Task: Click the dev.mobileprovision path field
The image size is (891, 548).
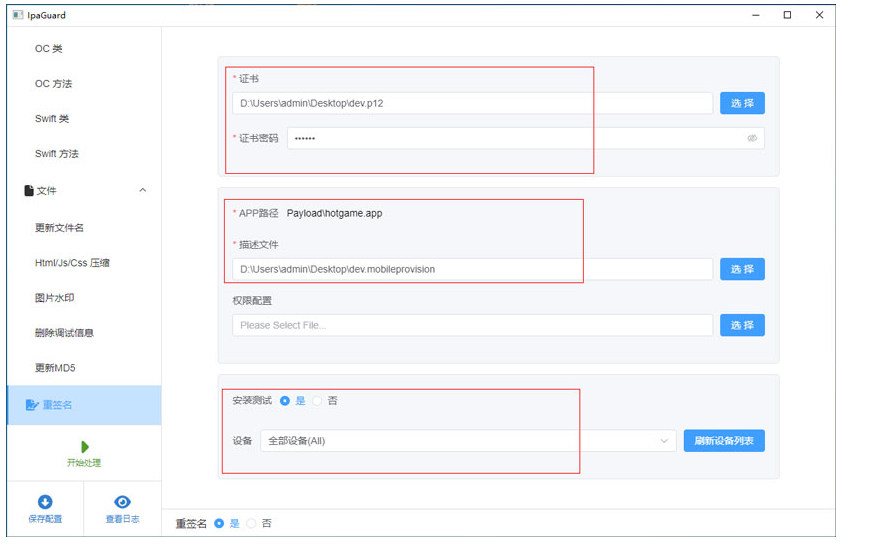Action: (472, 269)
